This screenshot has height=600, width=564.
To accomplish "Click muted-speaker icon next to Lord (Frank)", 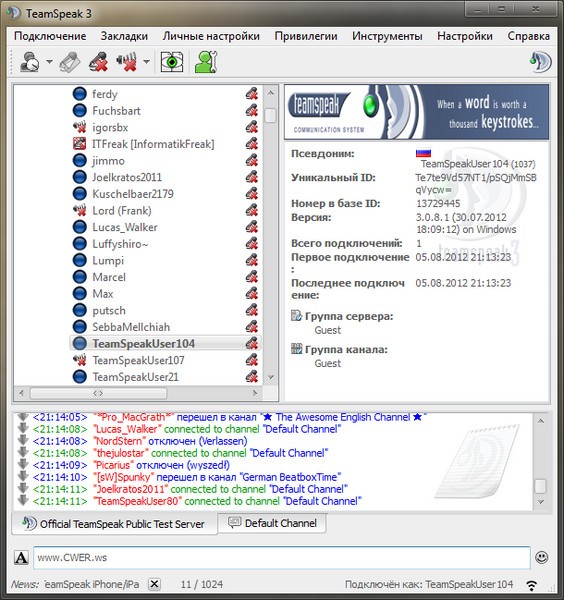I will pyautogui.click(x=80, y=211).
